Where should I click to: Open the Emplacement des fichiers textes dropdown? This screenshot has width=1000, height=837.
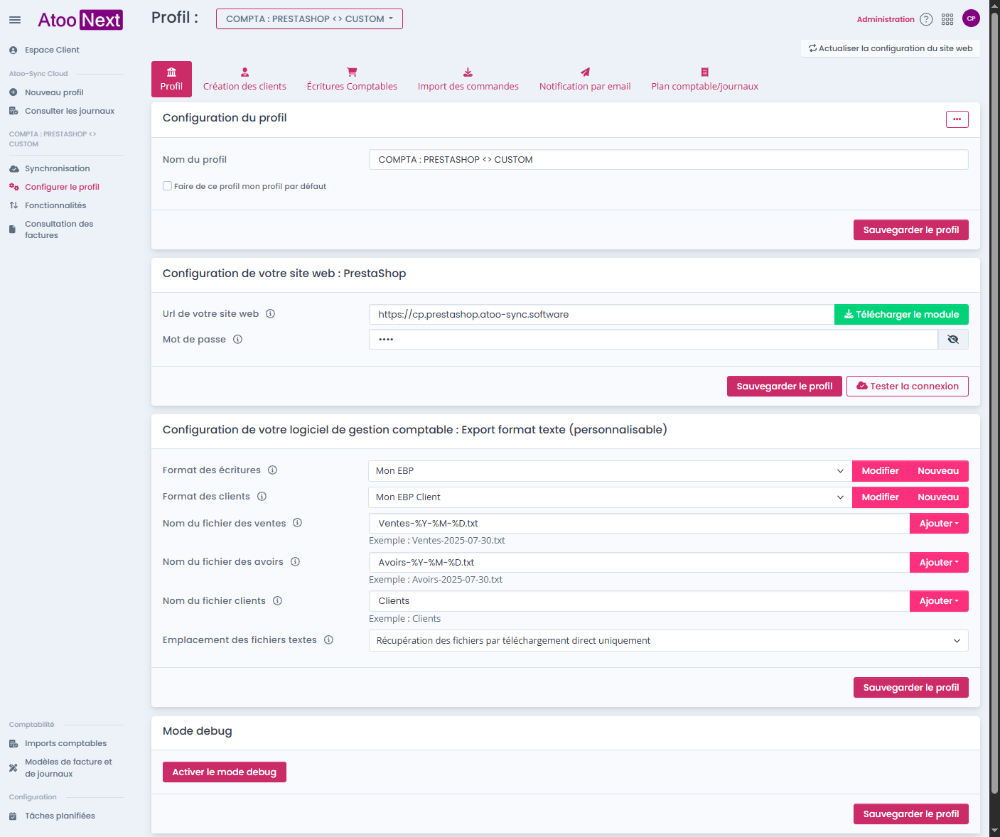point(668,641)
